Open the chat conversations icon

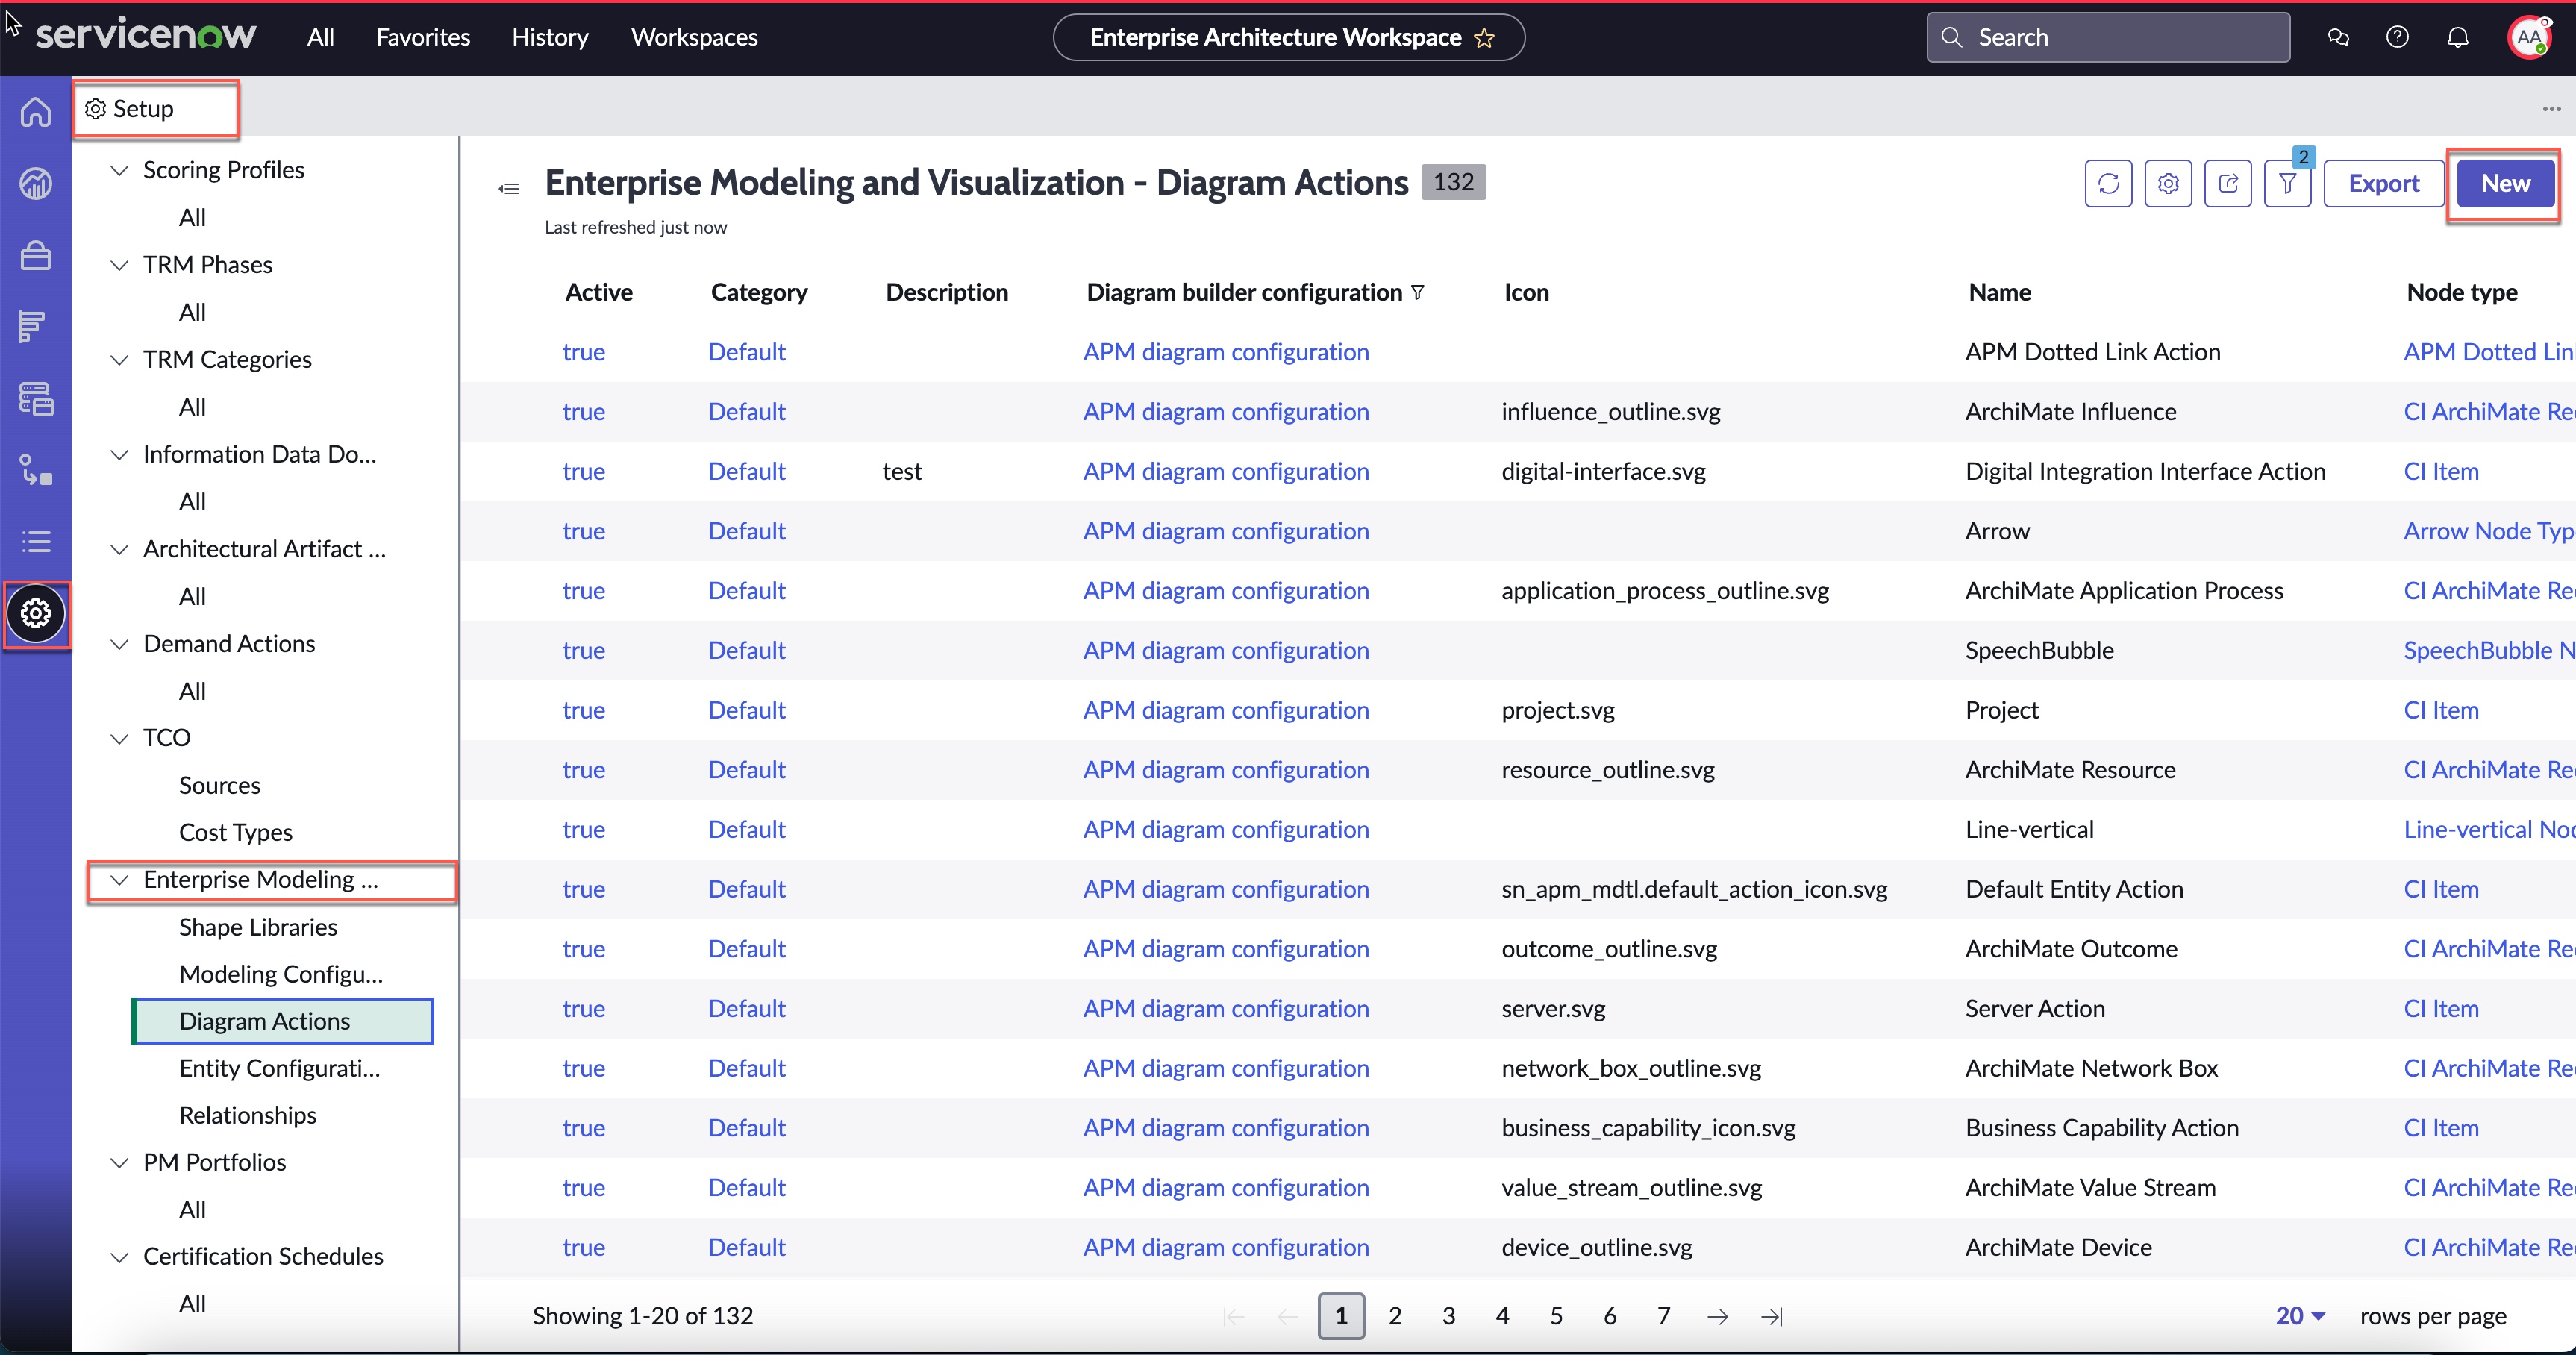pyautogui.click(x=2338, y=37)
